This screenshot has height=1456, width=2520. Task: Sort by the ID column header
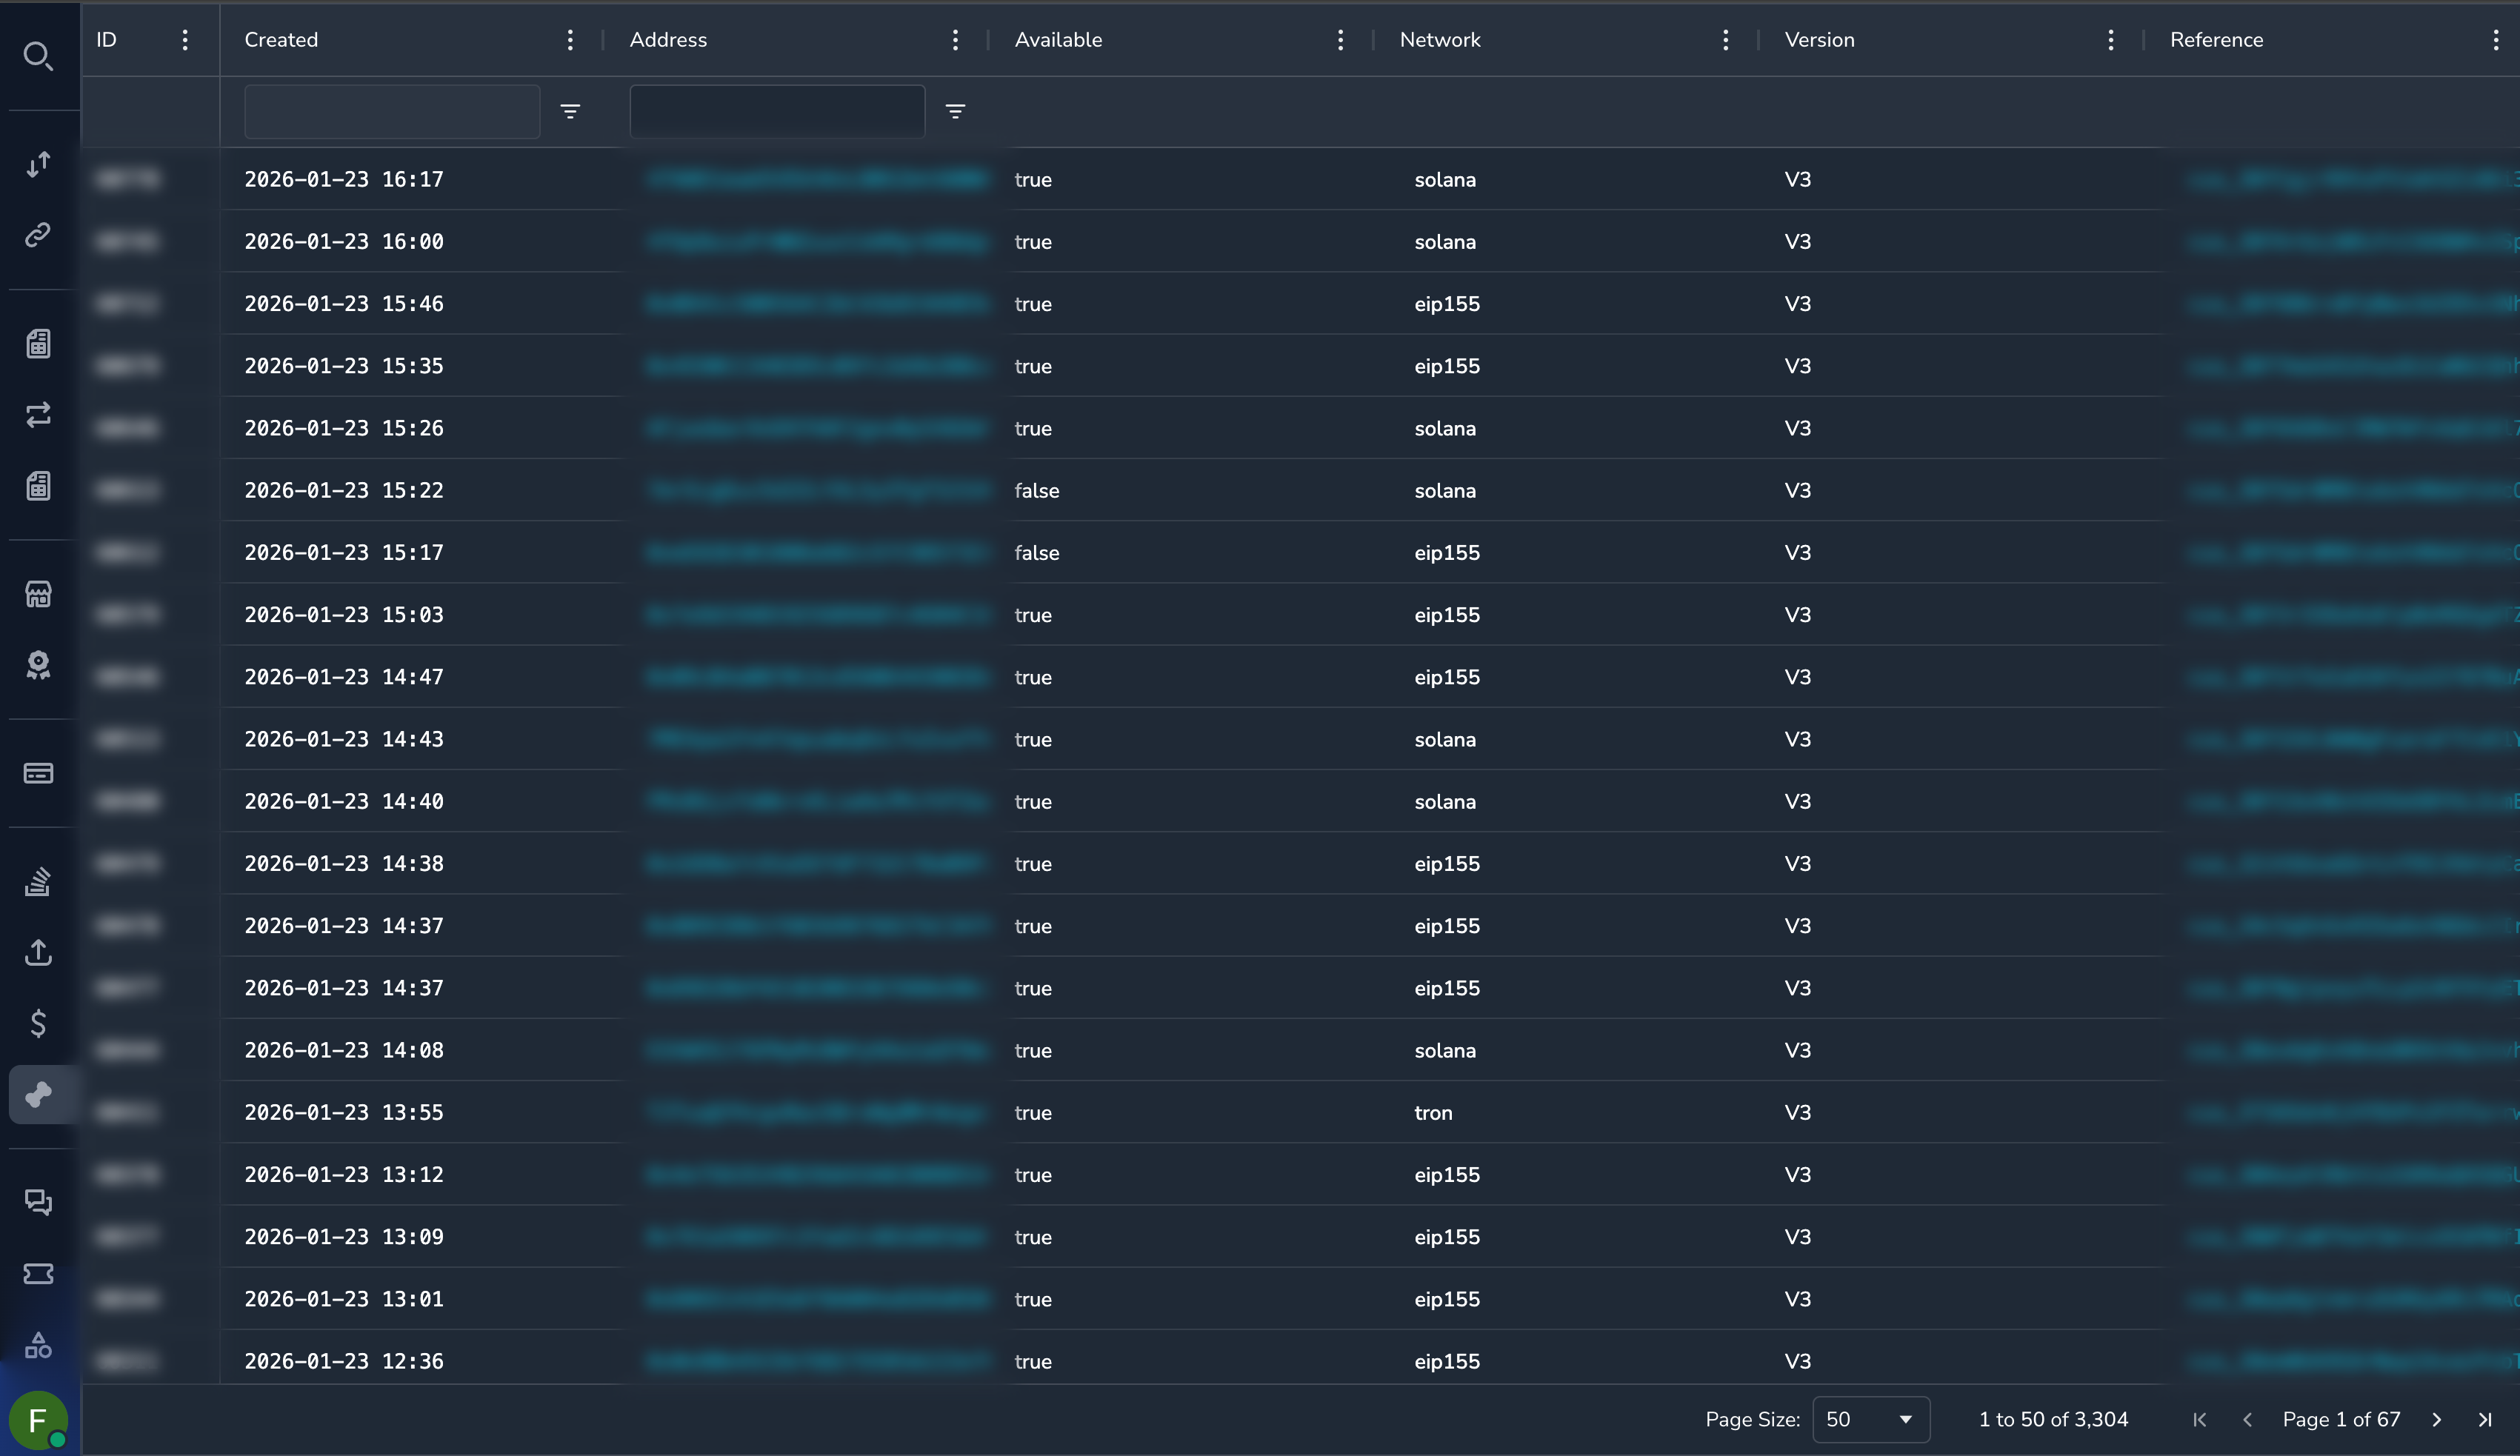[106, 40]
